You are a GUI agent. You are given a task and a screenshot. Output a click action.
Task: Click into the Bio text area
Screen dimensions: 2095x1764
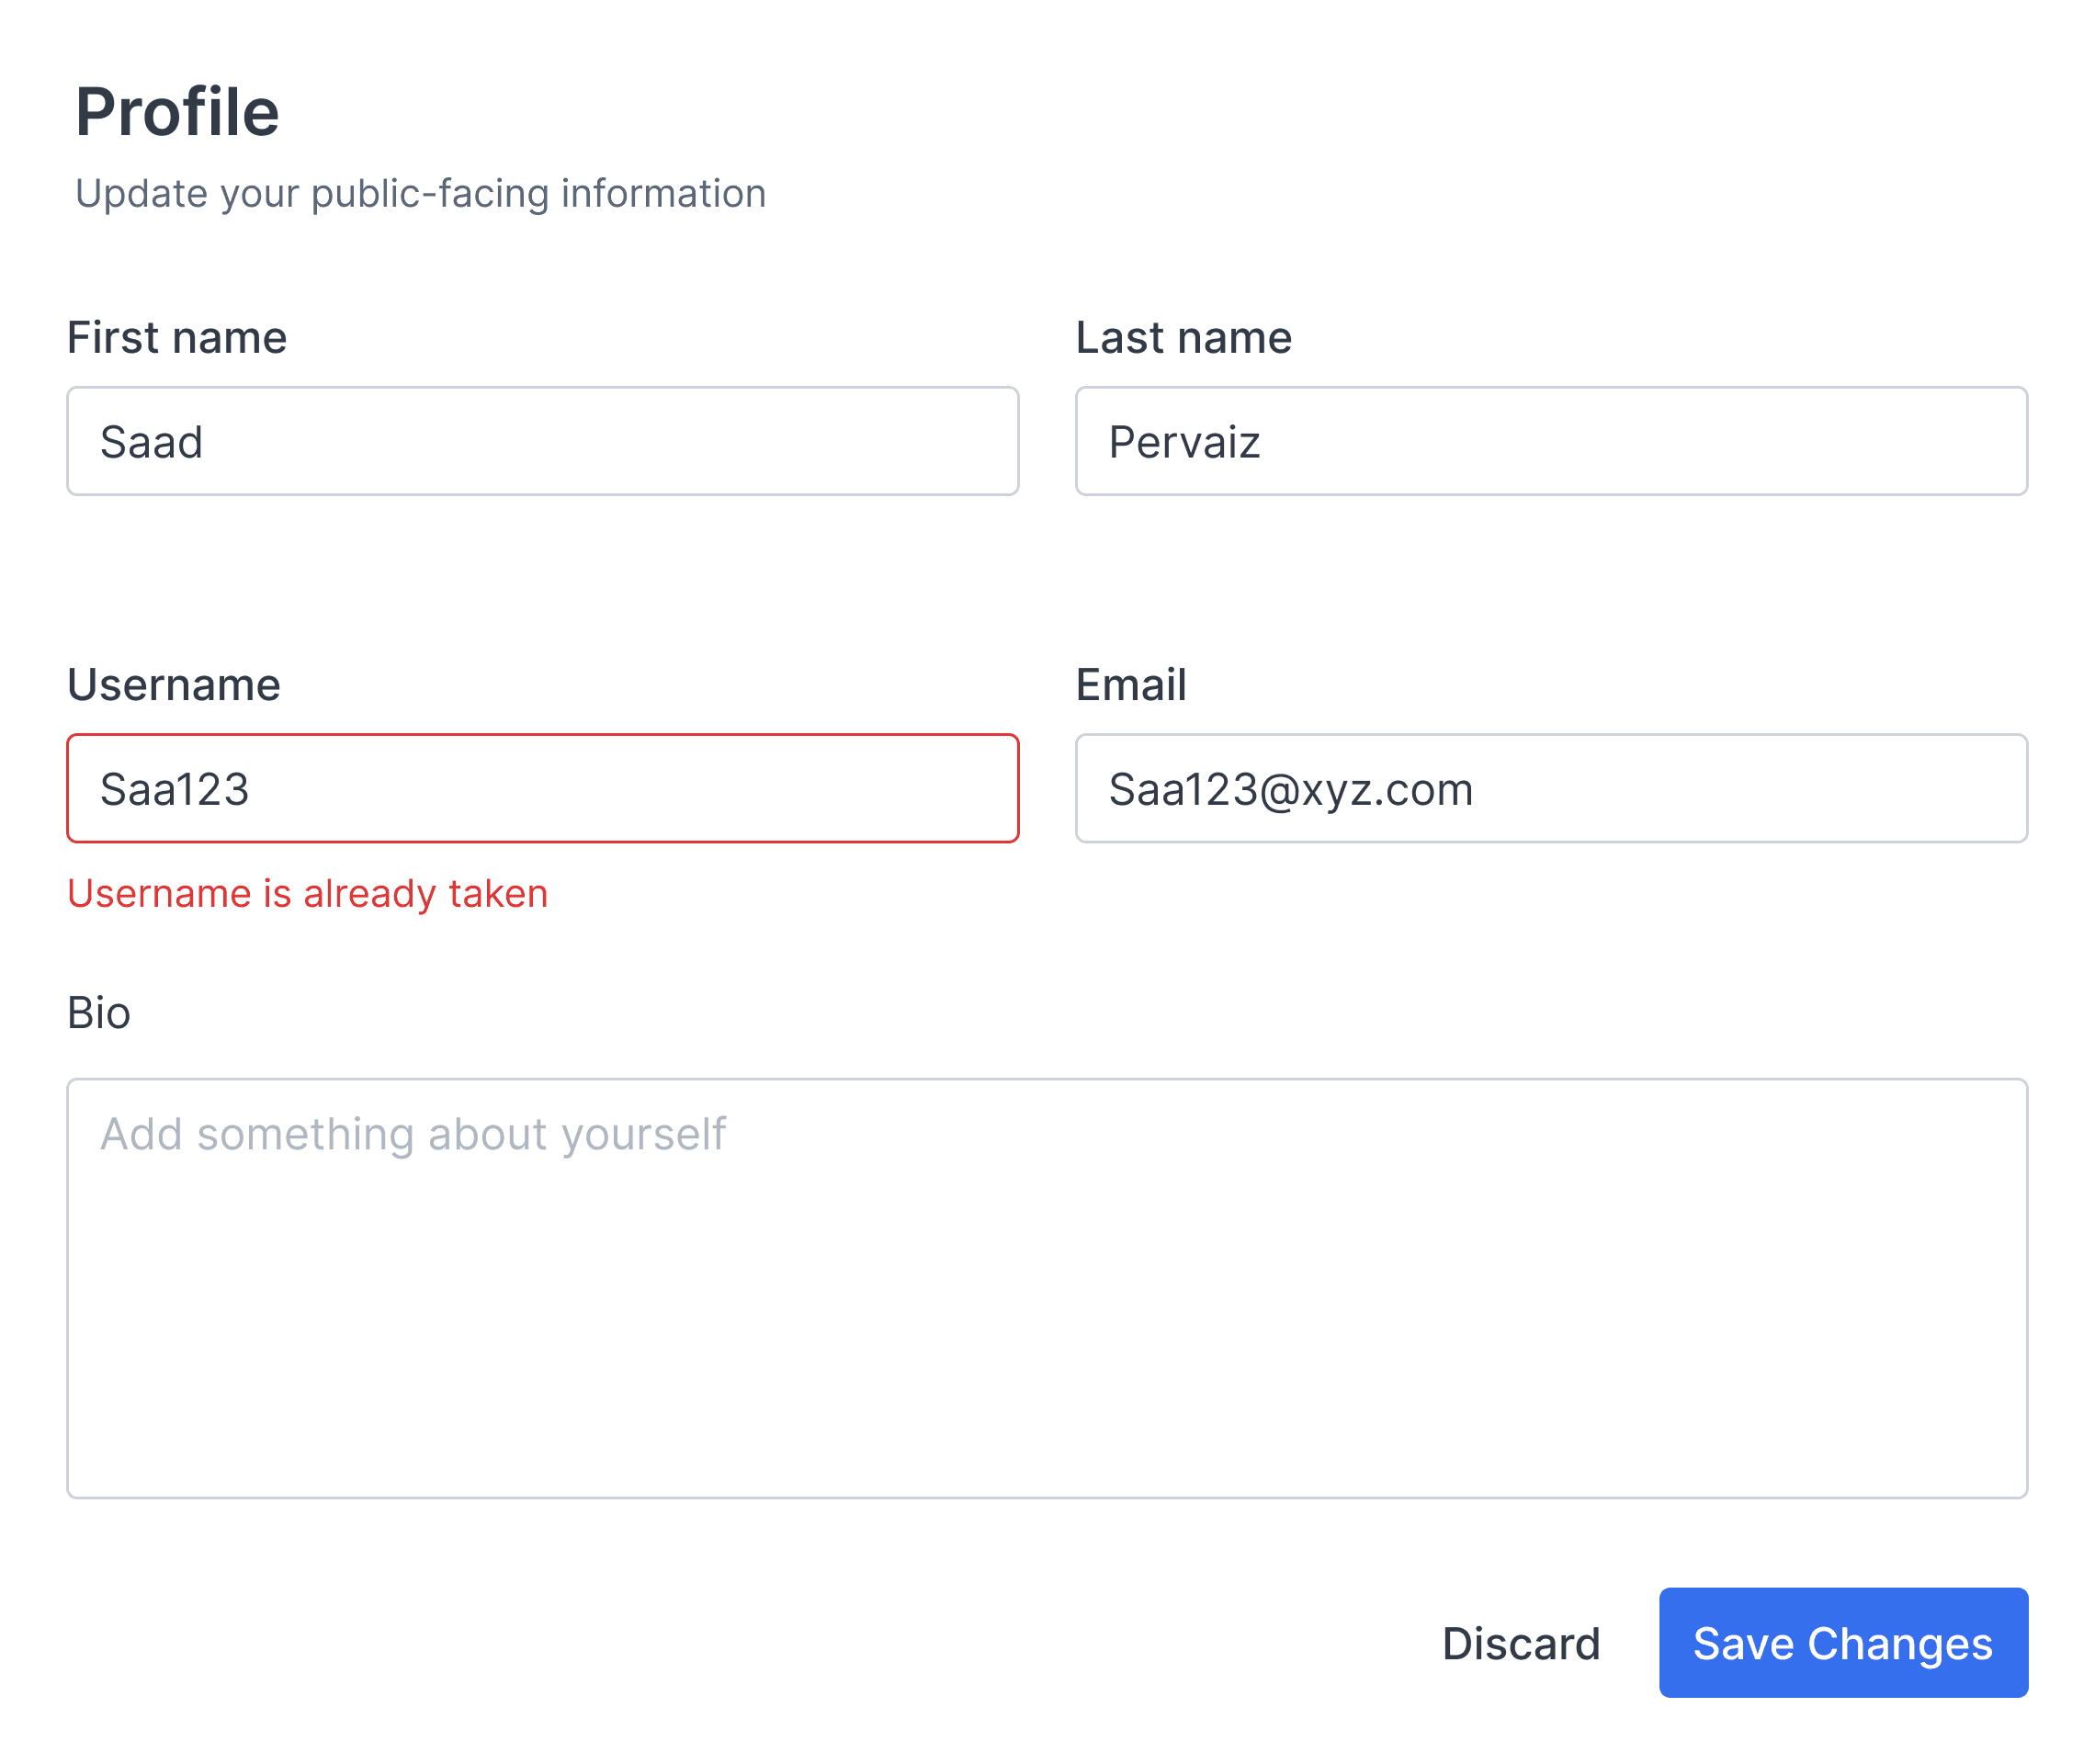(1047, 1289)
